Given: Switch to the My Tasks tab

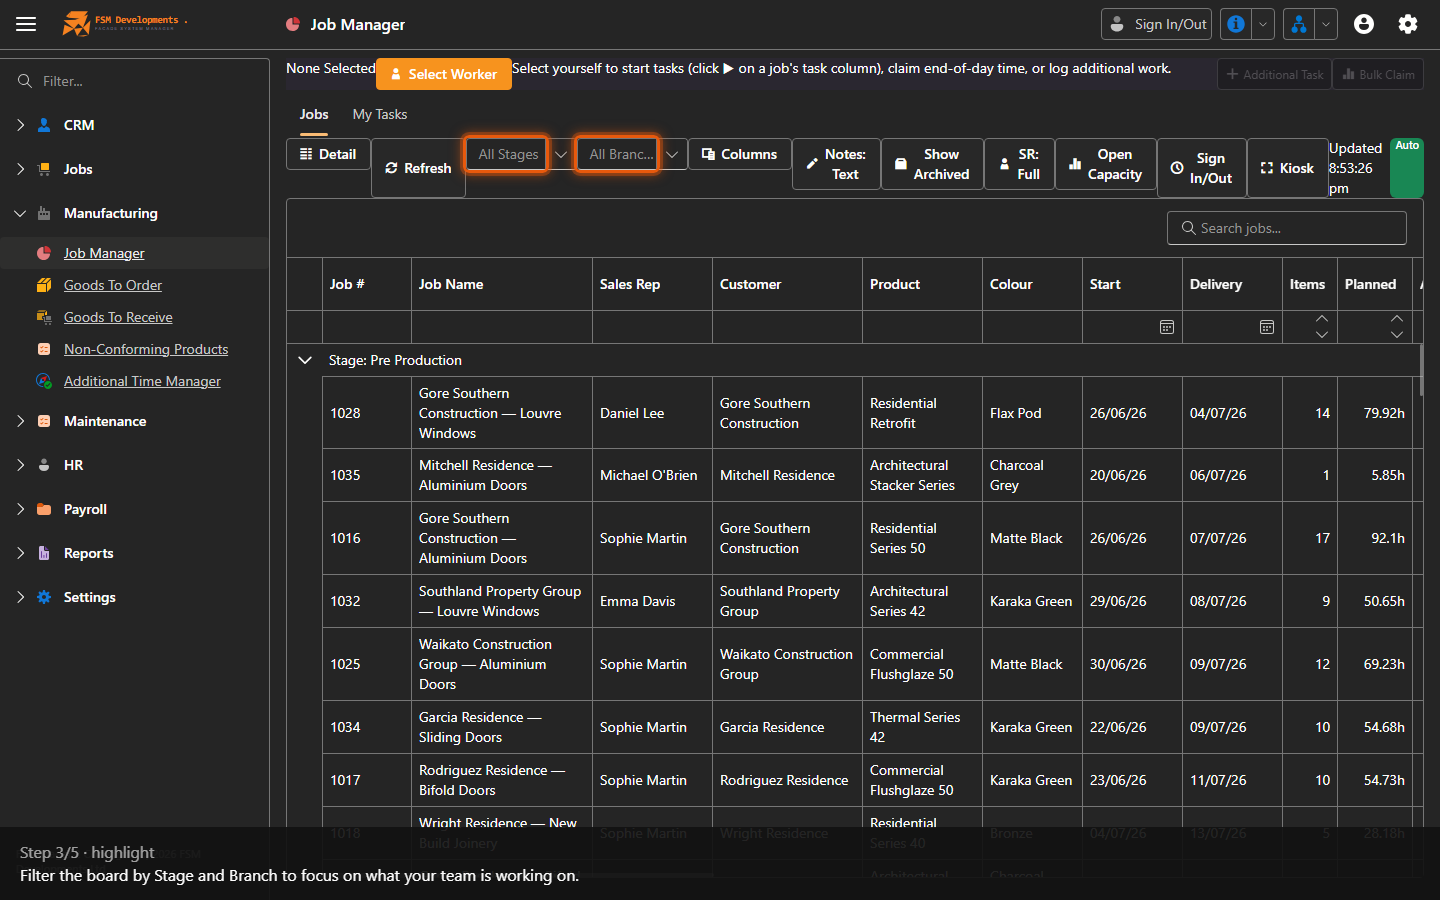Looking at the screenshot, I should tap(380, 114).
